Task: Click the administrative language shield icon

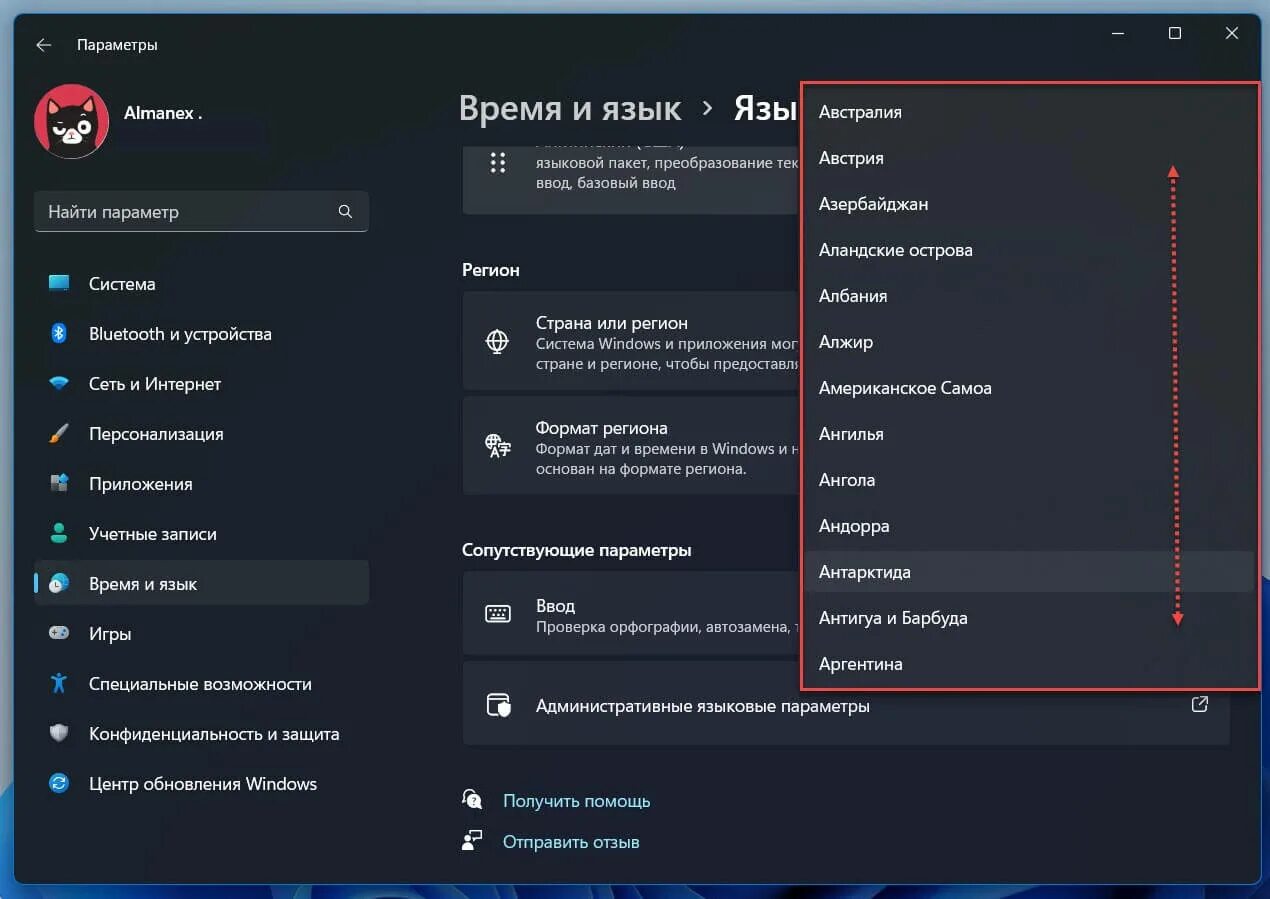Action: point(498,705)
